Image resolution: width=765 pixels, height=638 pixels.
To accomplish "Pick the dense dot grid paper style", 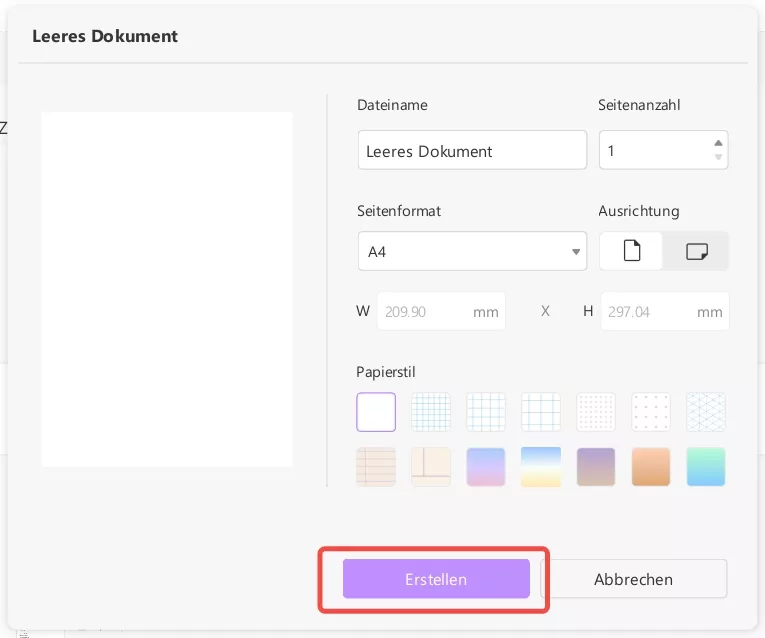I will (596, 412).
